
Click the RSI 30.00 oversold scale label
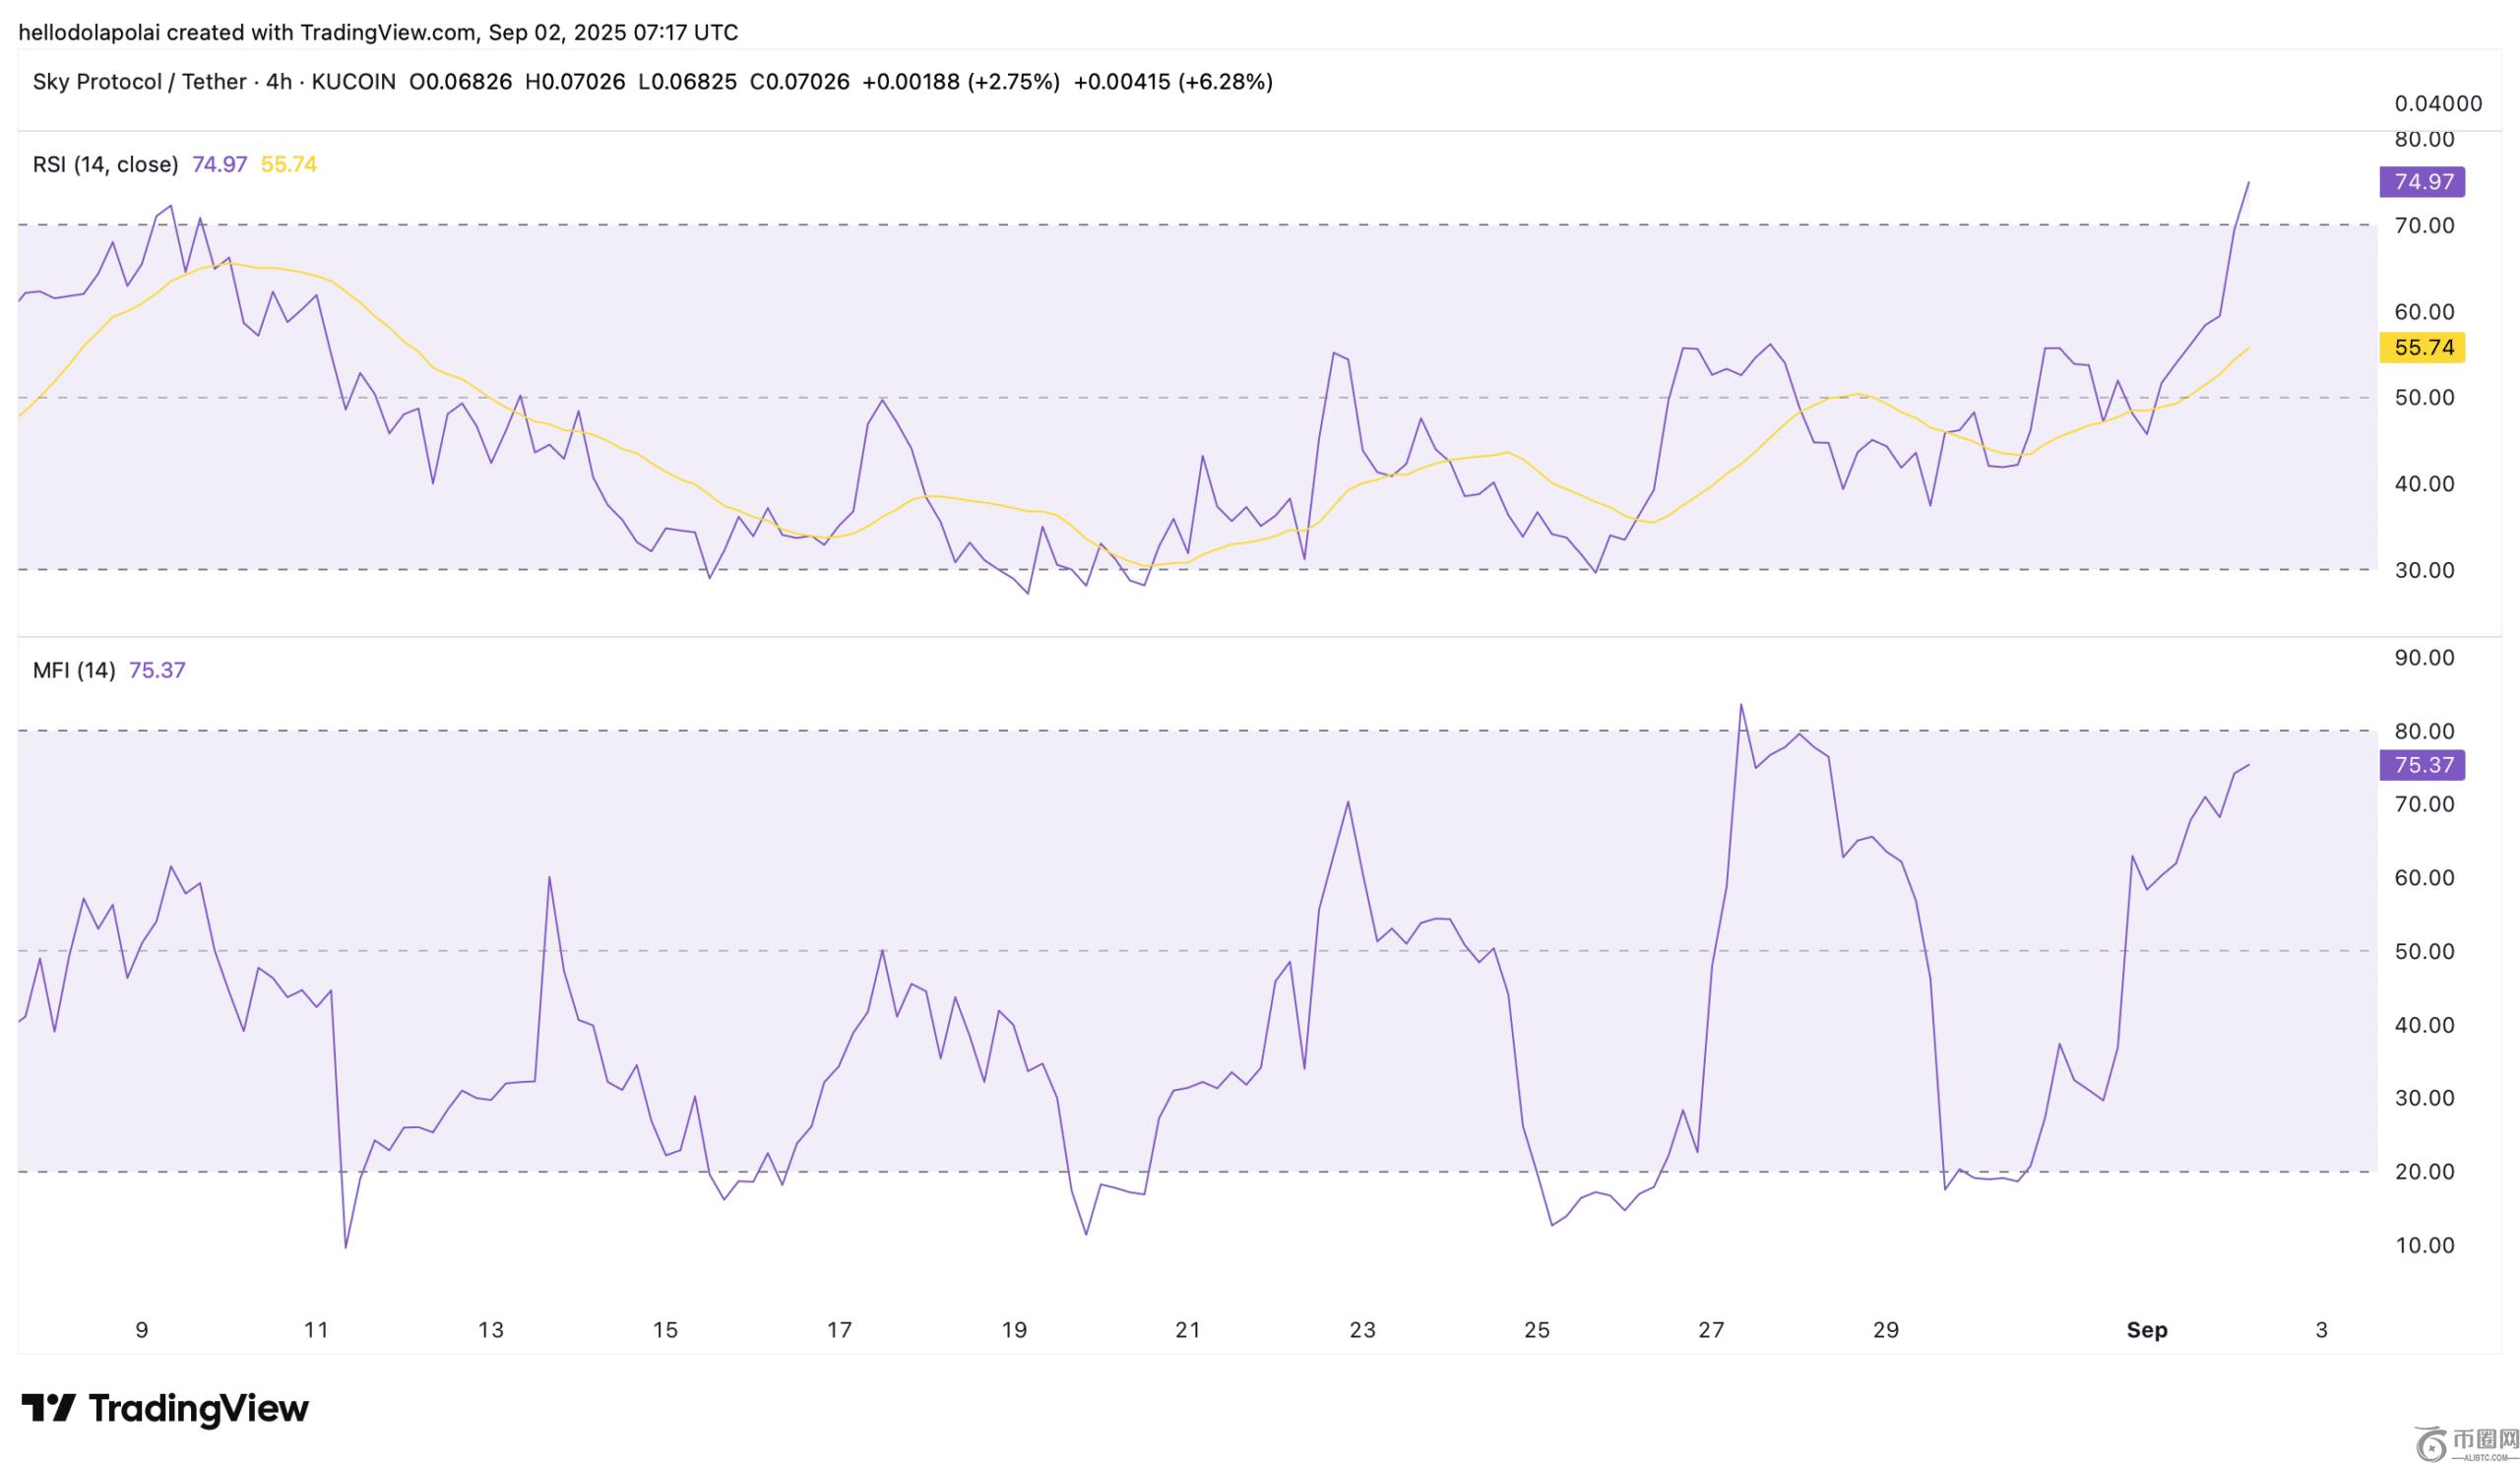[2424, 570]
